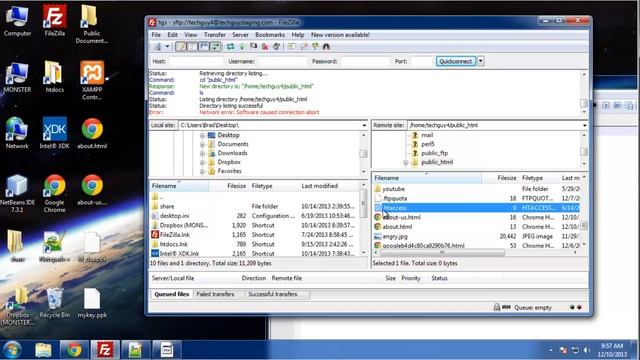Open the File menu
640x360 pixels.
[x=156, y=35]
